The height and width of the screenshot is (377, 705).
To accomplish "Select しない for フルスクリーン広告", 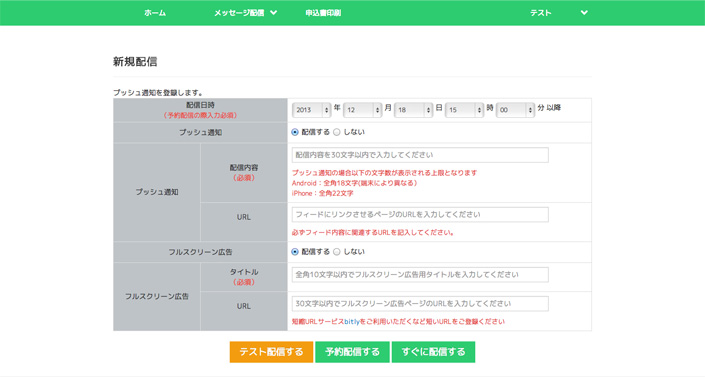I will click(337, 252).
